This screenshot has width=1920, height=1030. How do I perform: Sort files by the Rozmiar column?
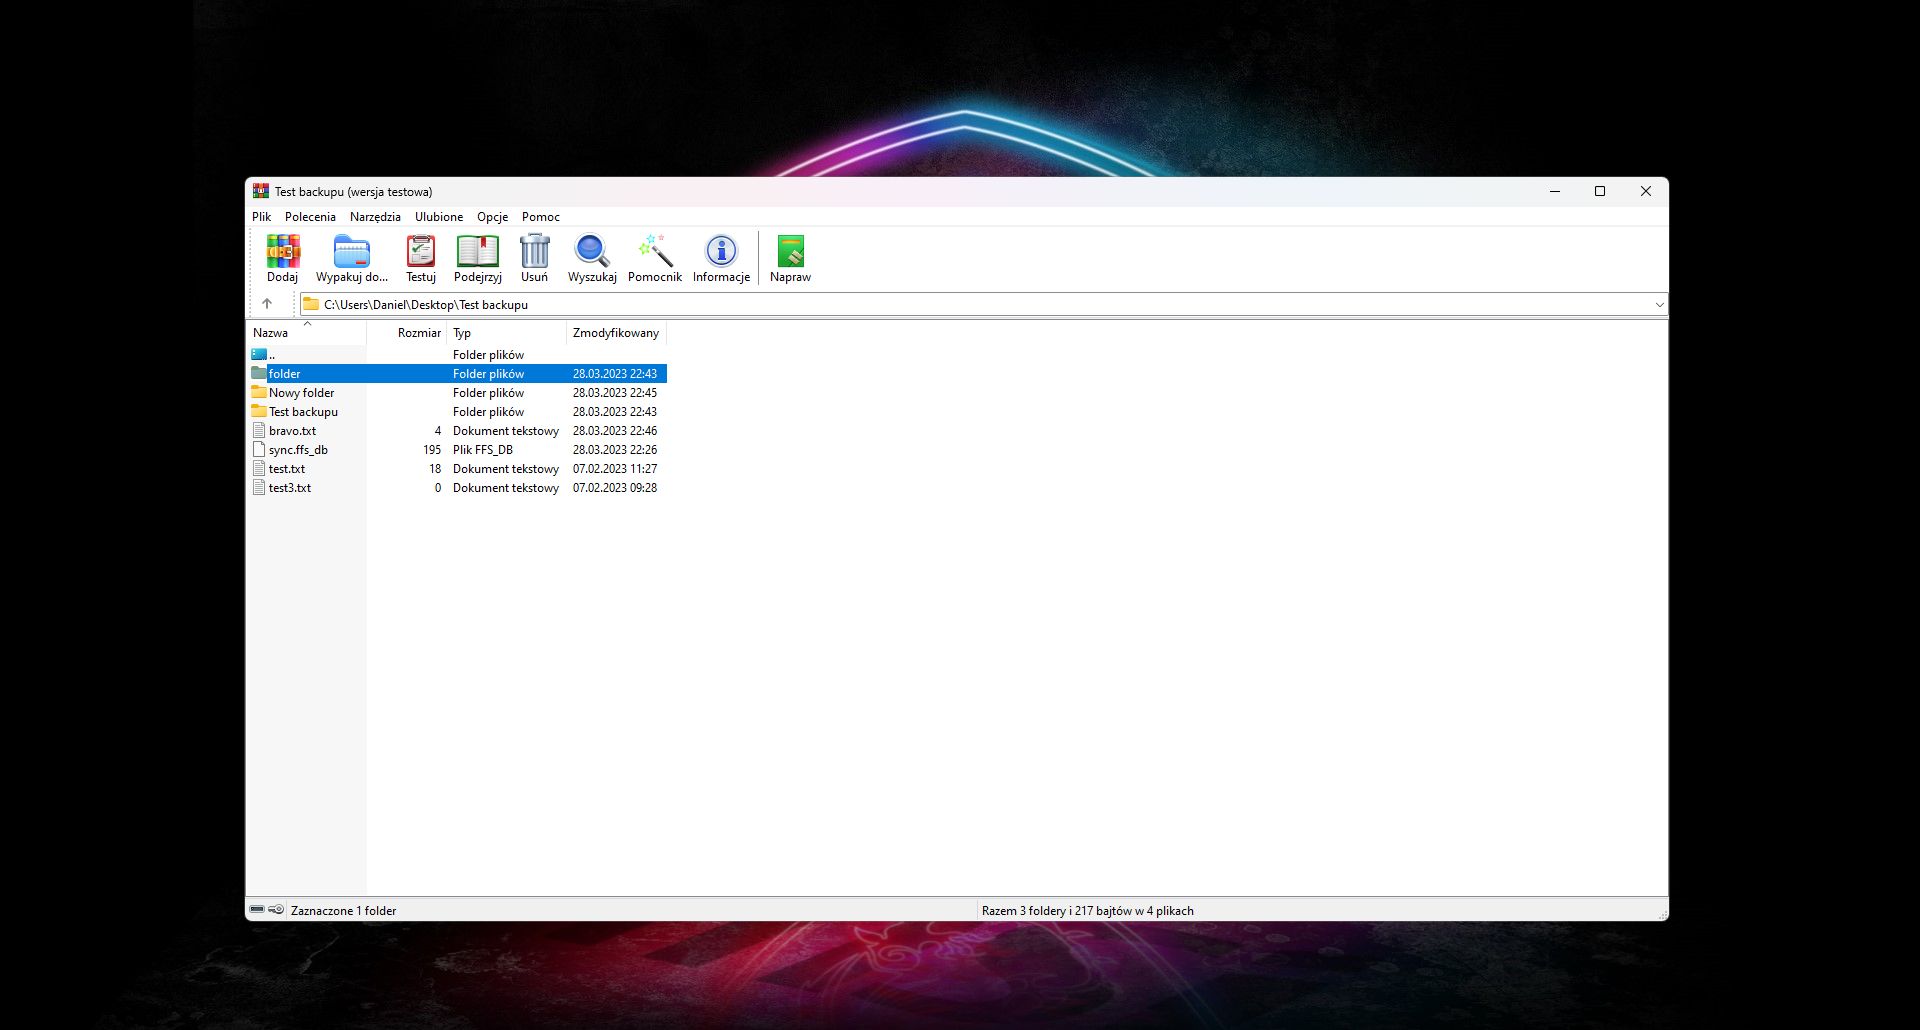click(420, 333)
